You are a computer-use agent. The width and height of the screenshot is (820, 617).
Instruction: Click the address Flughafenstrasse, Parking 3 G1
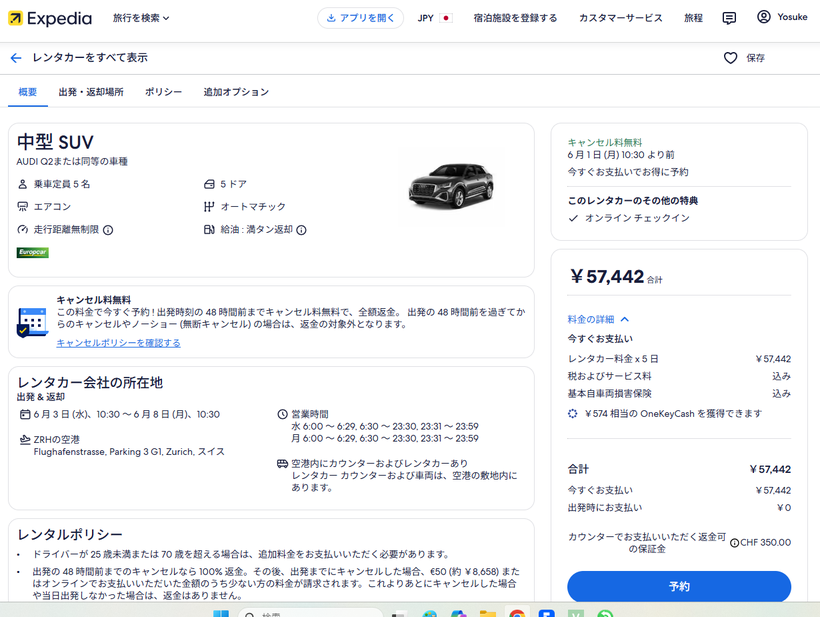129,452
